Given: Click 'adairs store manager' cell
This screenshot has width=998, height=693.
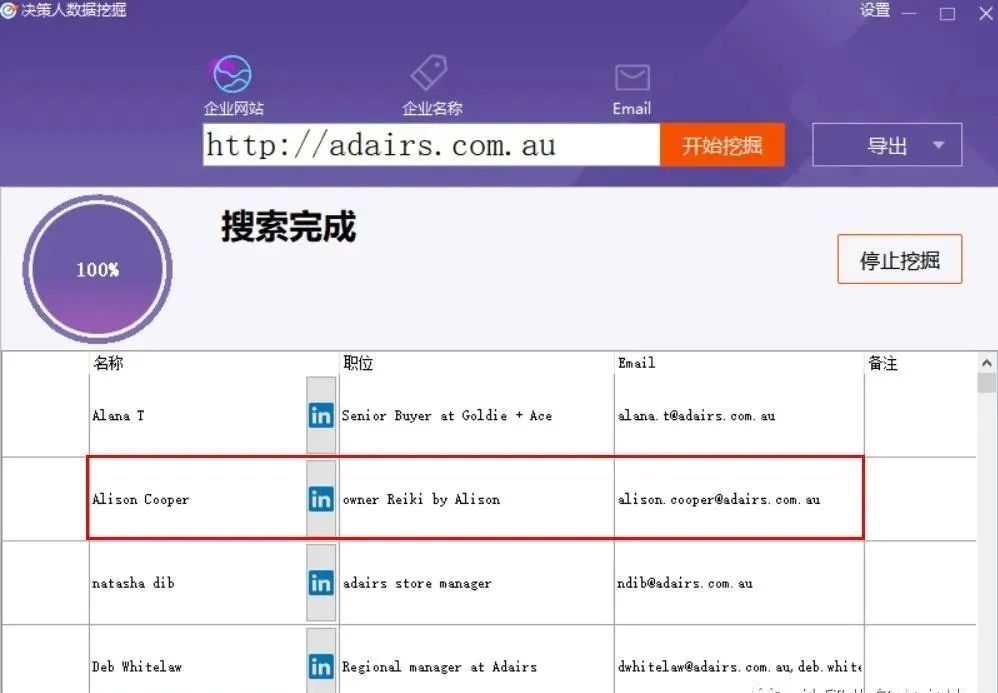Looking at the screenshot, I should click(x=417, y=583).
